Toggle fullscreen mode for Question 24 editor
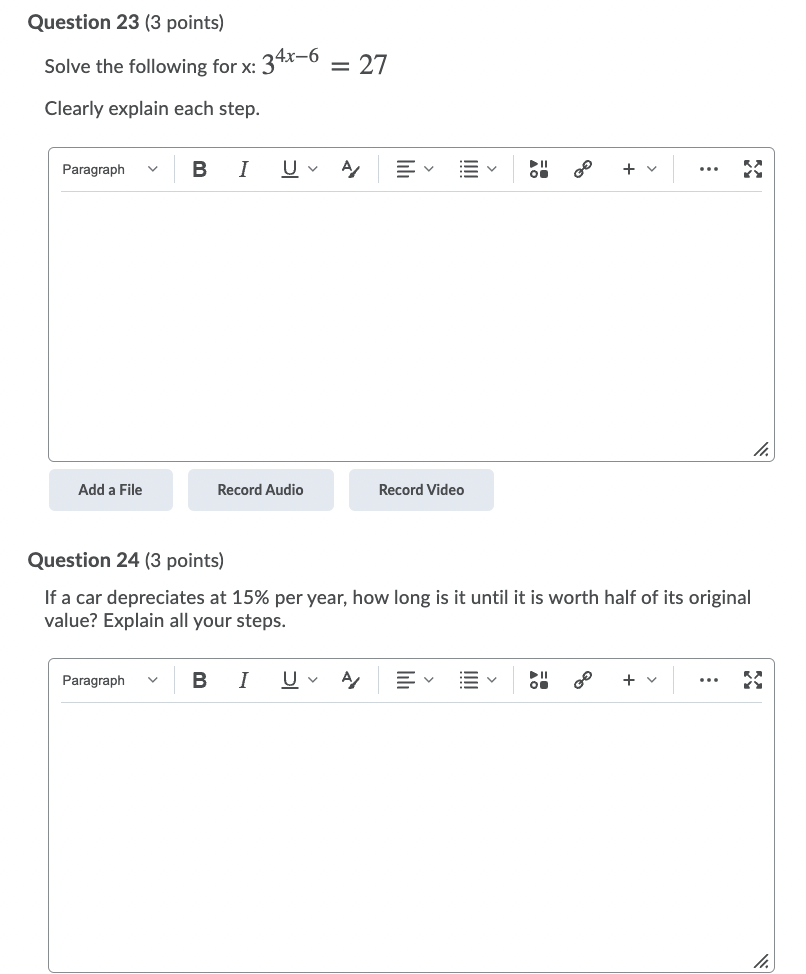 [753, 680]
